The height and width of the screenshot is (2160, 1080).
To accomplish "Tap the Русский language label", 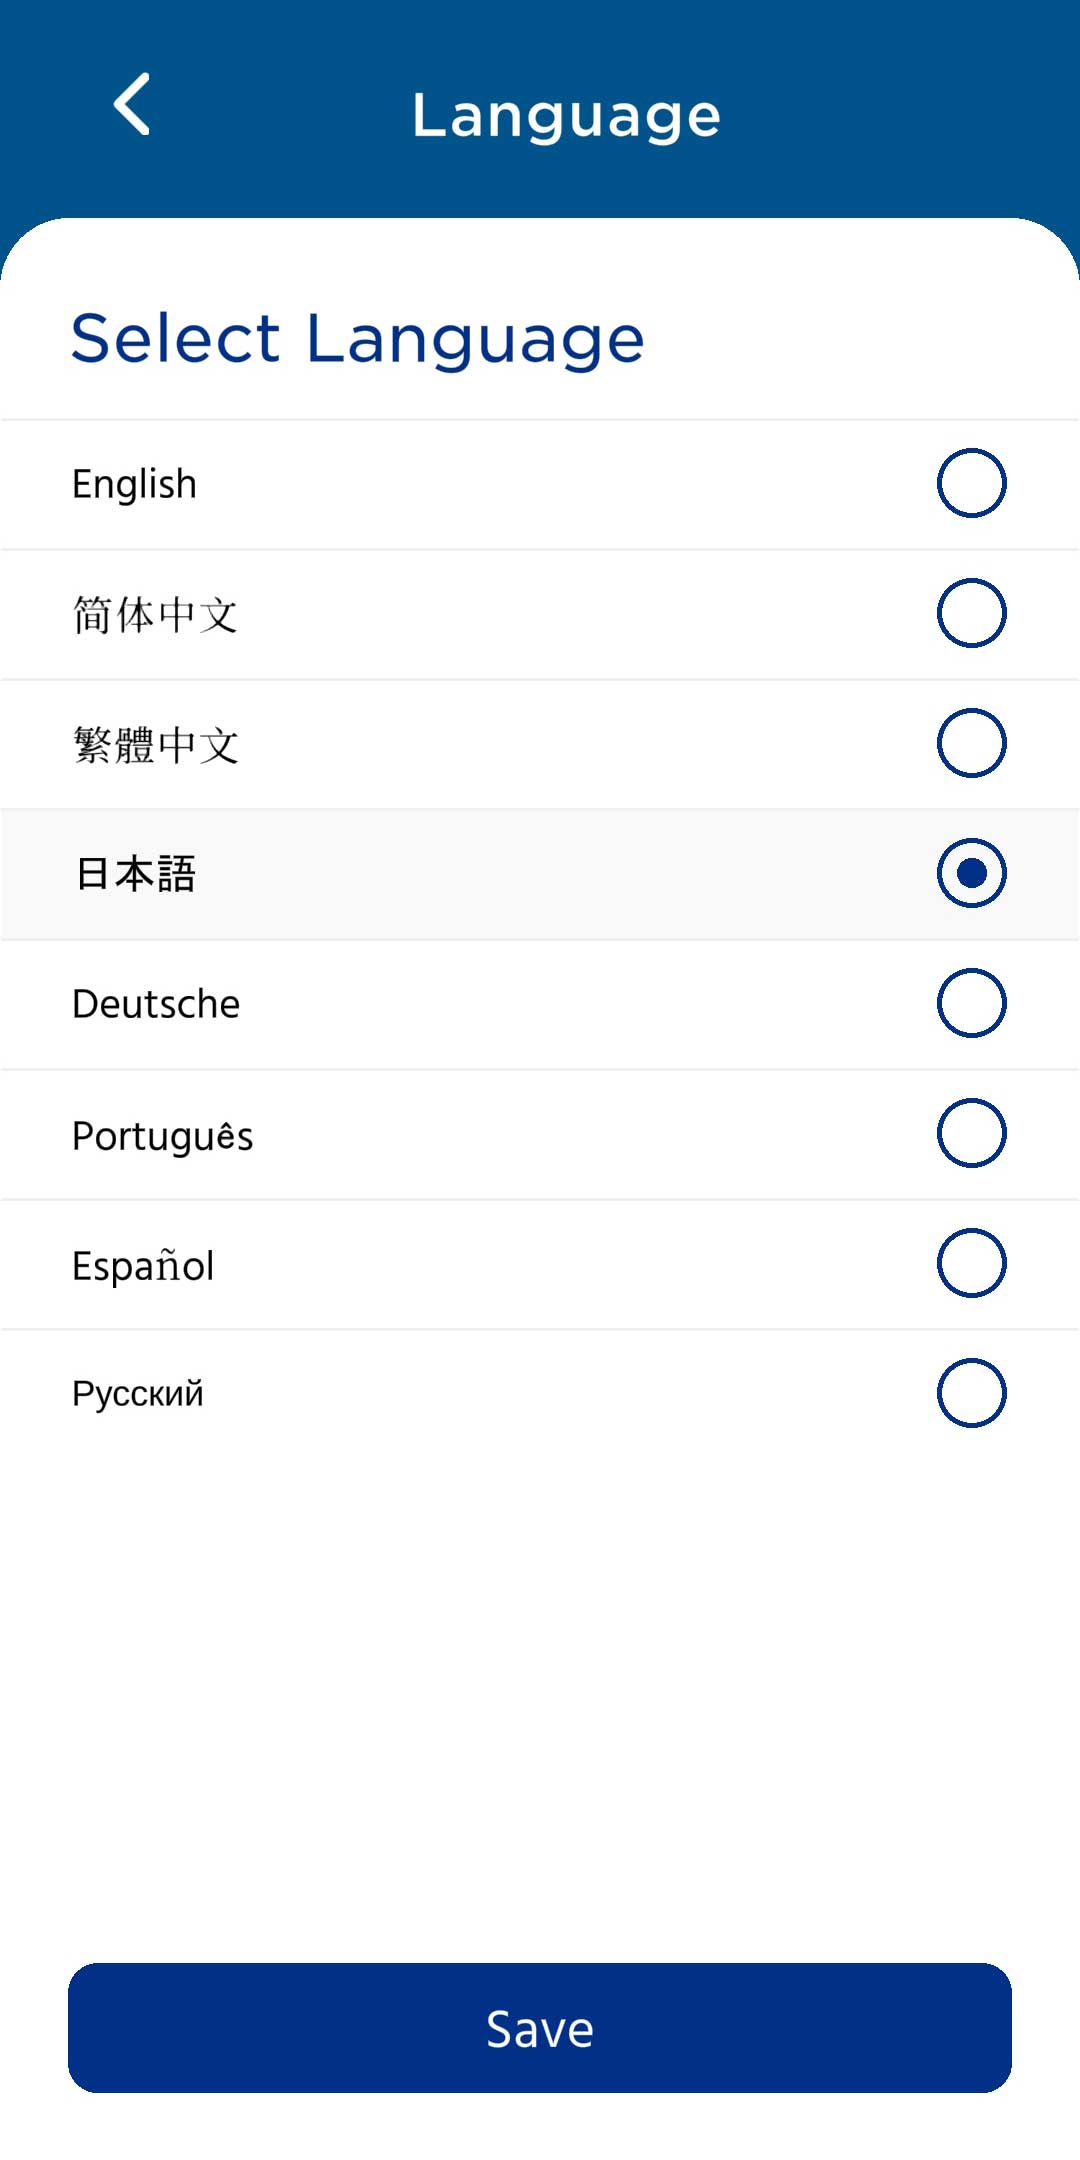I will (x=138, y=1394).
